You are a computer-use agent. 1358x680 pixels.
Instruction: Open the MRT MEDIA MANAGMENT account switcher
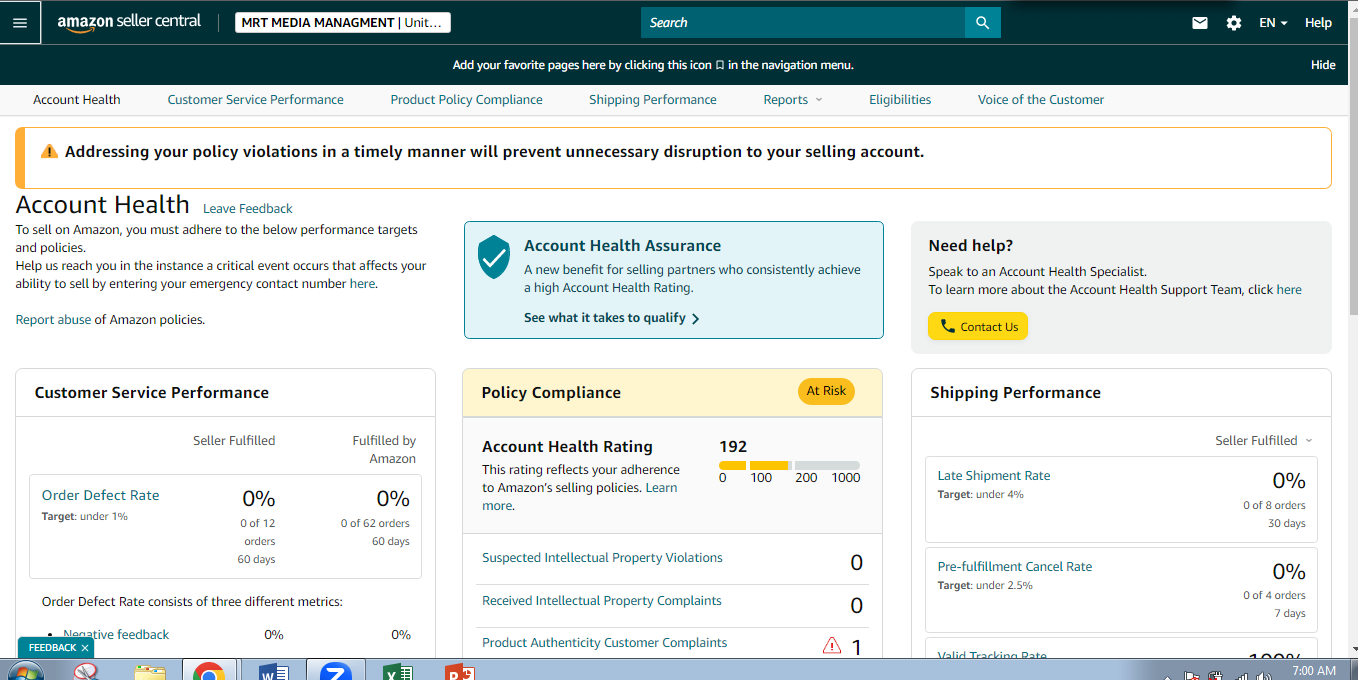point(342,22)
